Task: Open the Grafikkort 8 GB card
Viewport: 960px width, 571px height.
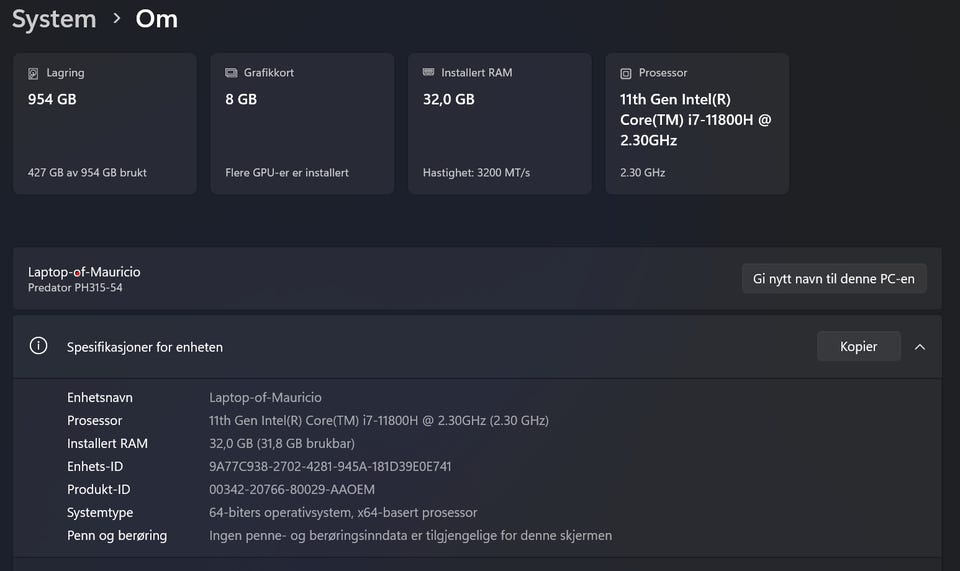Action: (302, 123)
